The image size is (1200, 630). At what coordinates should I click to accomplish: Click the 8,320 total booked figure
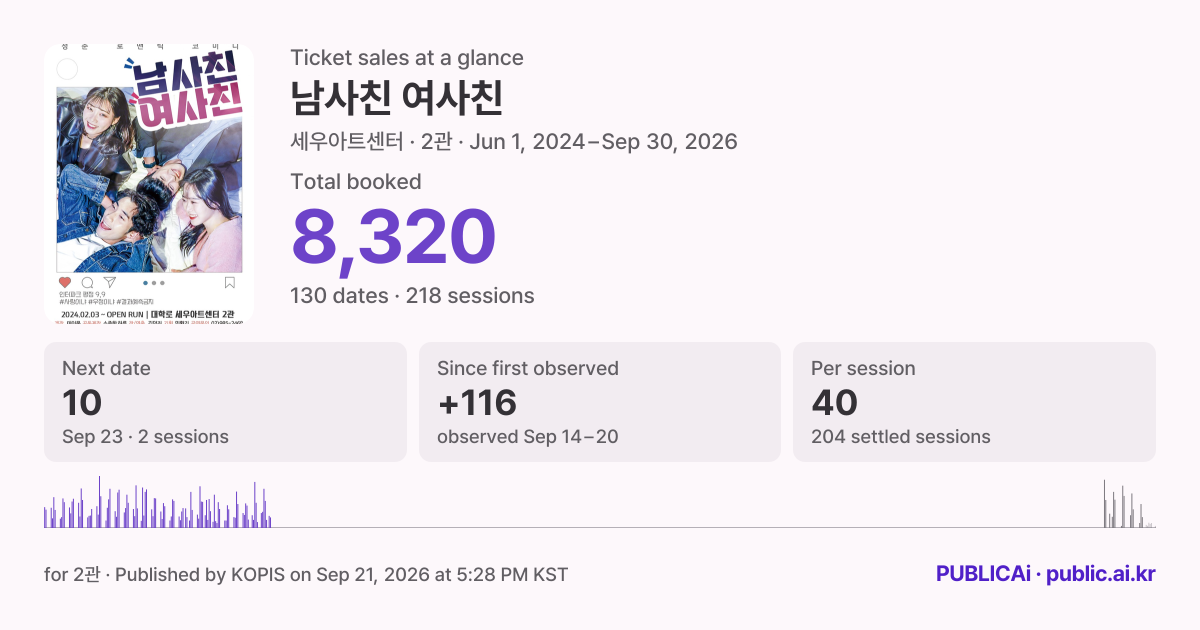(x=393, y=238)
